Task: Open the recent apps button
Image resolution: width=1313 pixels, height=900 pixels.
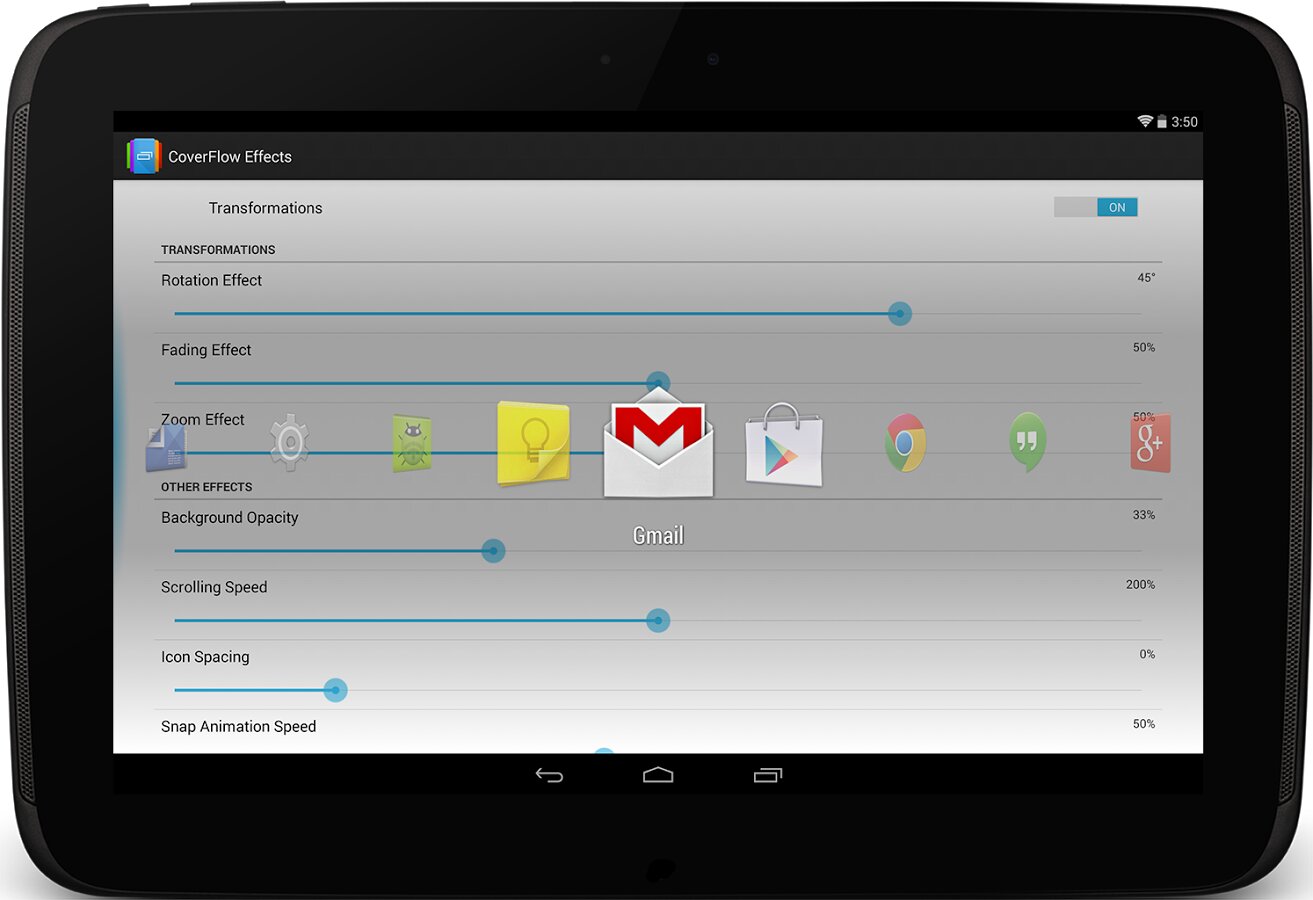Action: [767, 775]
